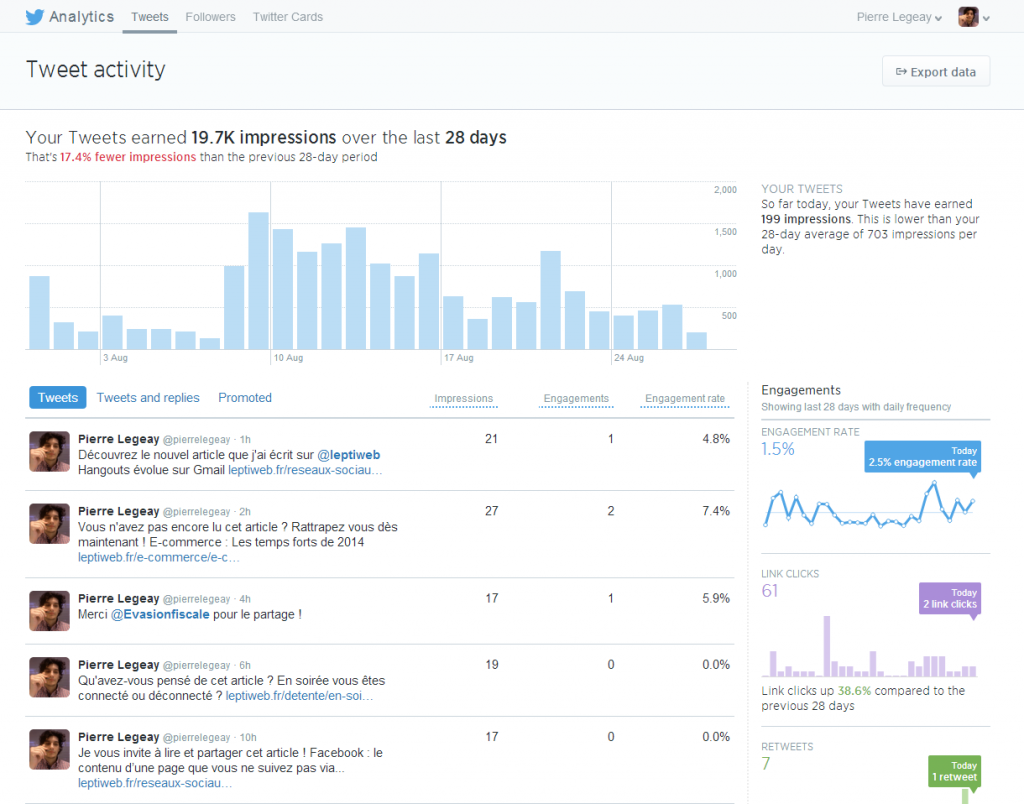Click the 4.8% engagement rate value
Image resolution: width=1024 pixels, height=804 pixels.
click(x=716, y=439)
